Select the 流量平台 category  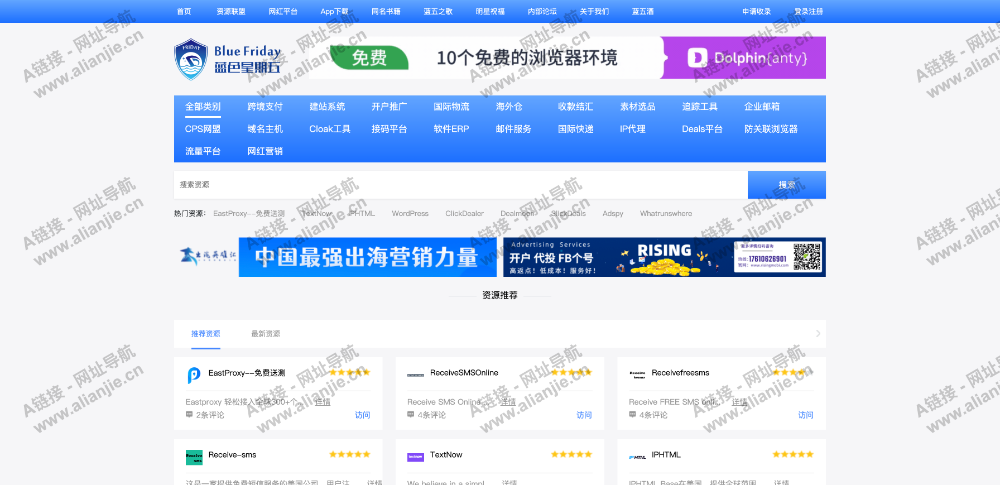[x=203, y=151]
